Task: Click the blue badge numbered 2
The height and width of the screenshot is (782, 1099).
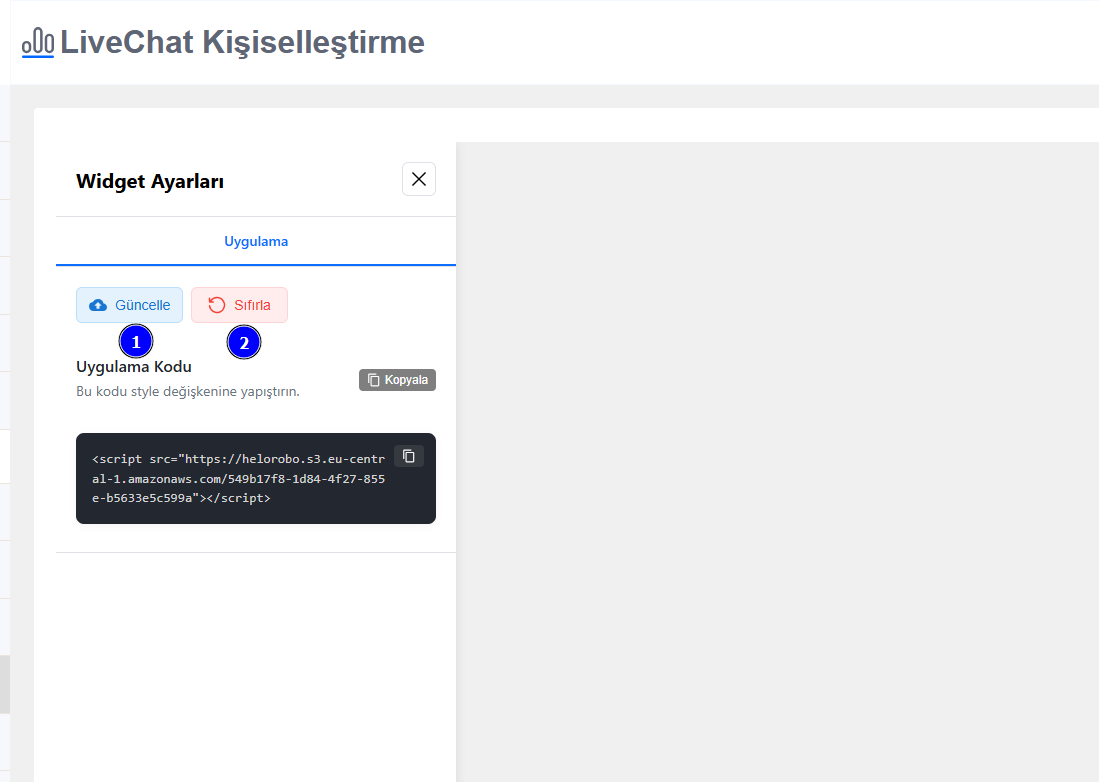Action: 244,342
